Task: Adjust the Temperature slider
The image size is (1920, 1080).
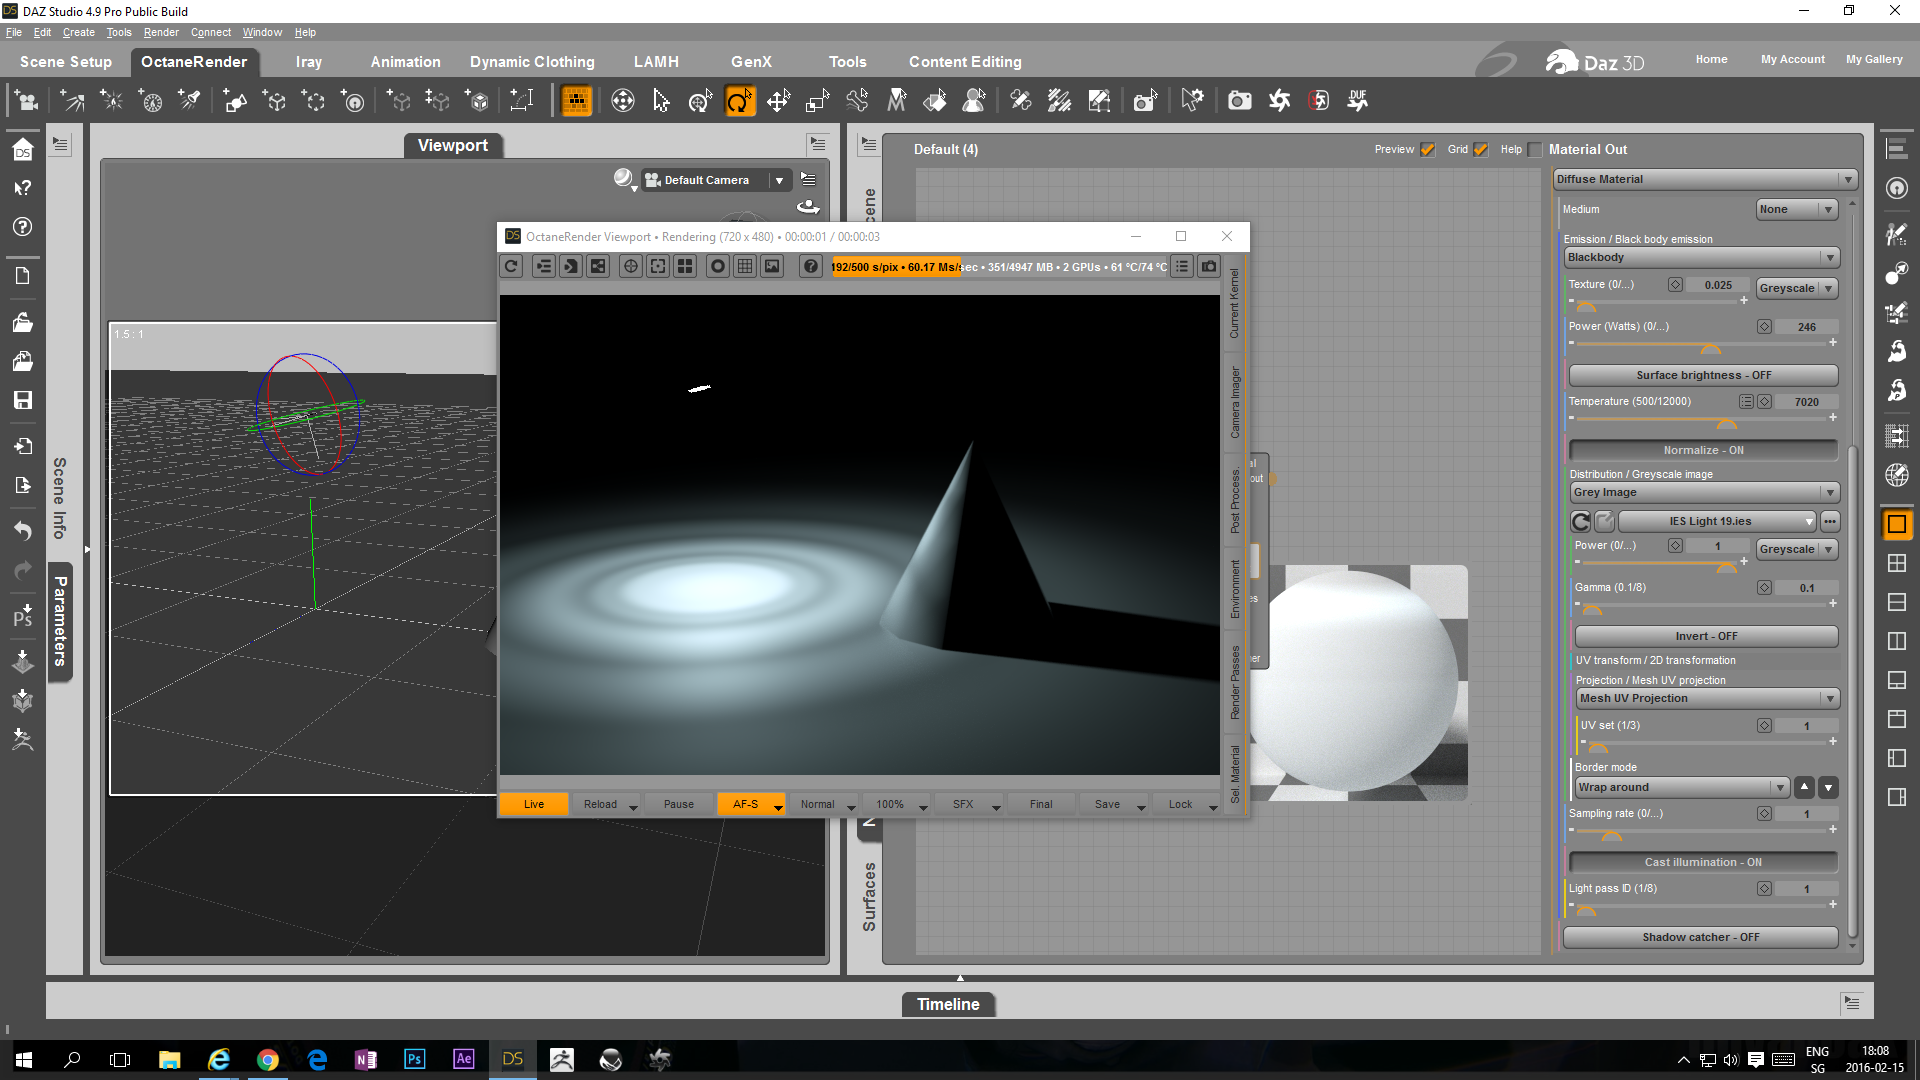Action: point(1727,421)
